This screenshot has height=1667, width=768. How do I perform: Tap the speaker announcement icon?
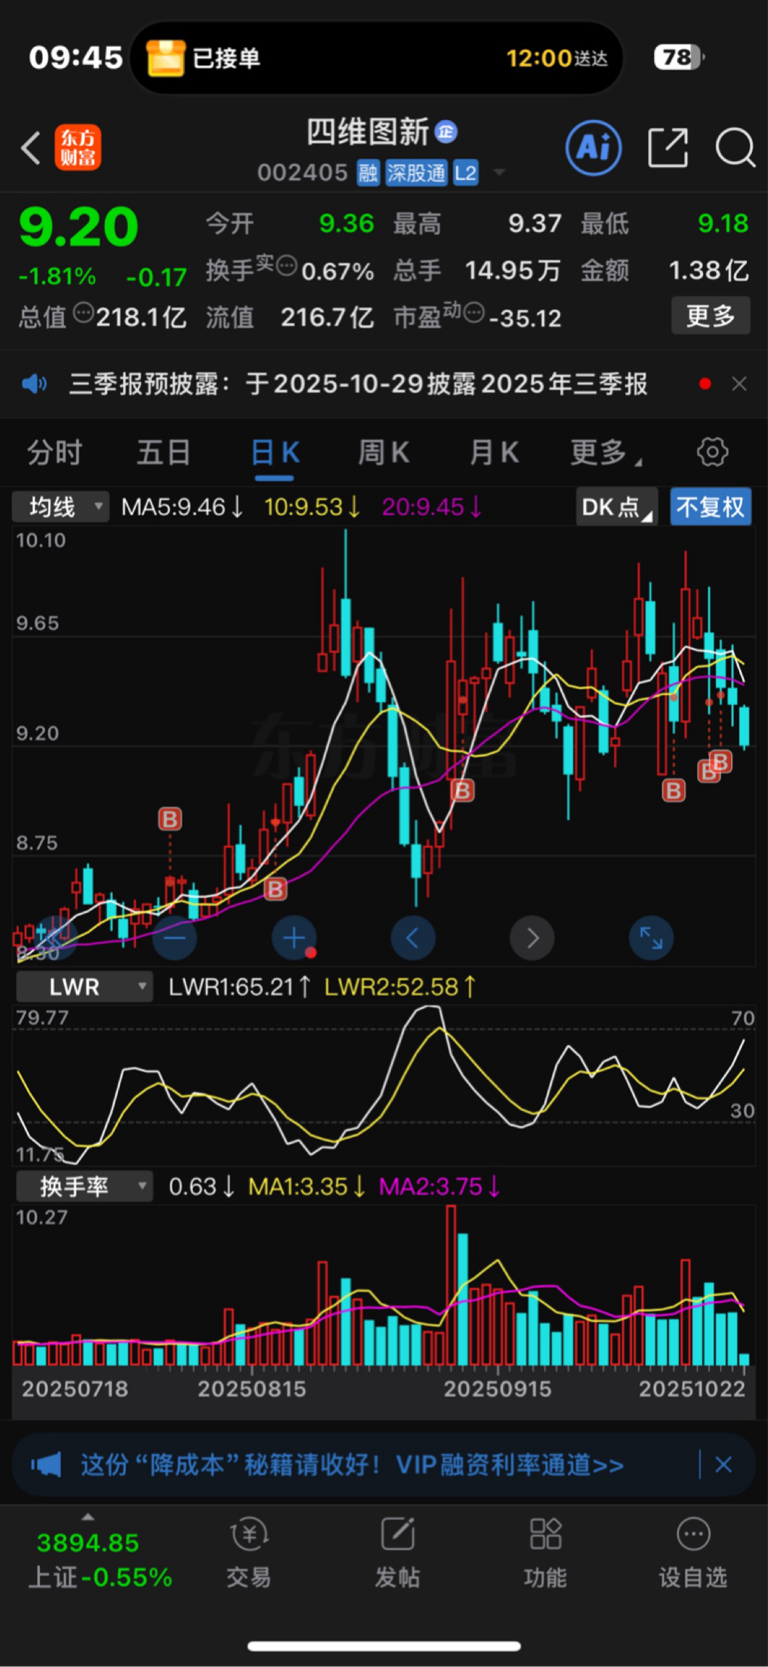click(35, 384)
